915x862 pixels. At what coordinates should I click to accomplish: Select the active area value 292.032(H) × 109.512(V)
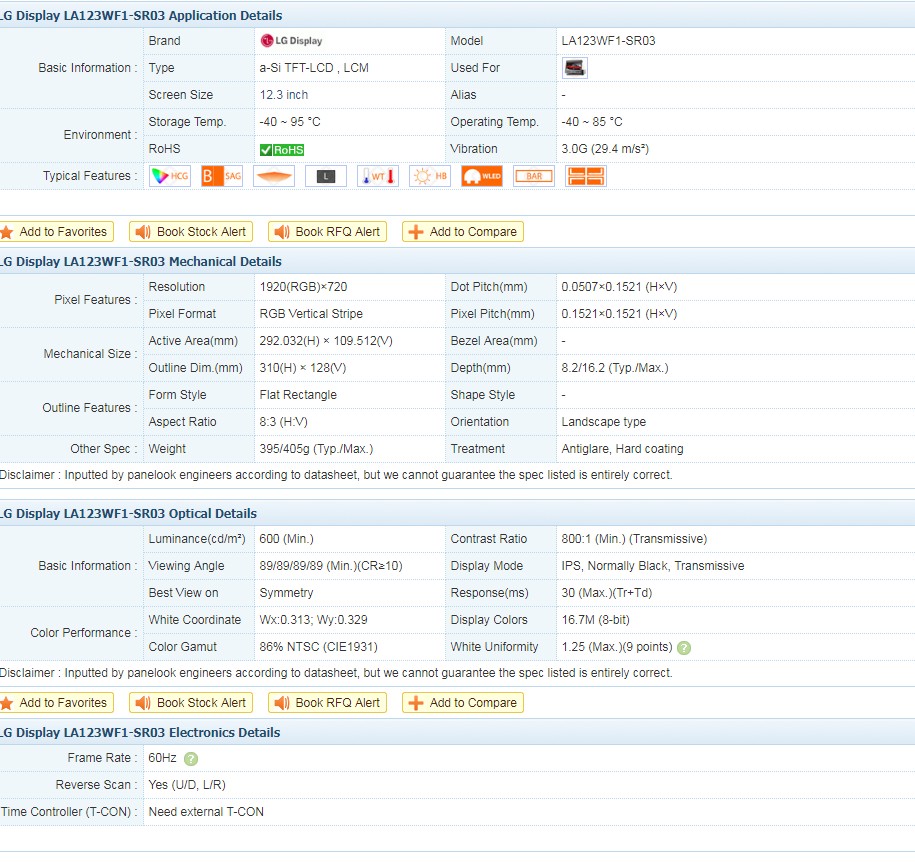[326, 341]
